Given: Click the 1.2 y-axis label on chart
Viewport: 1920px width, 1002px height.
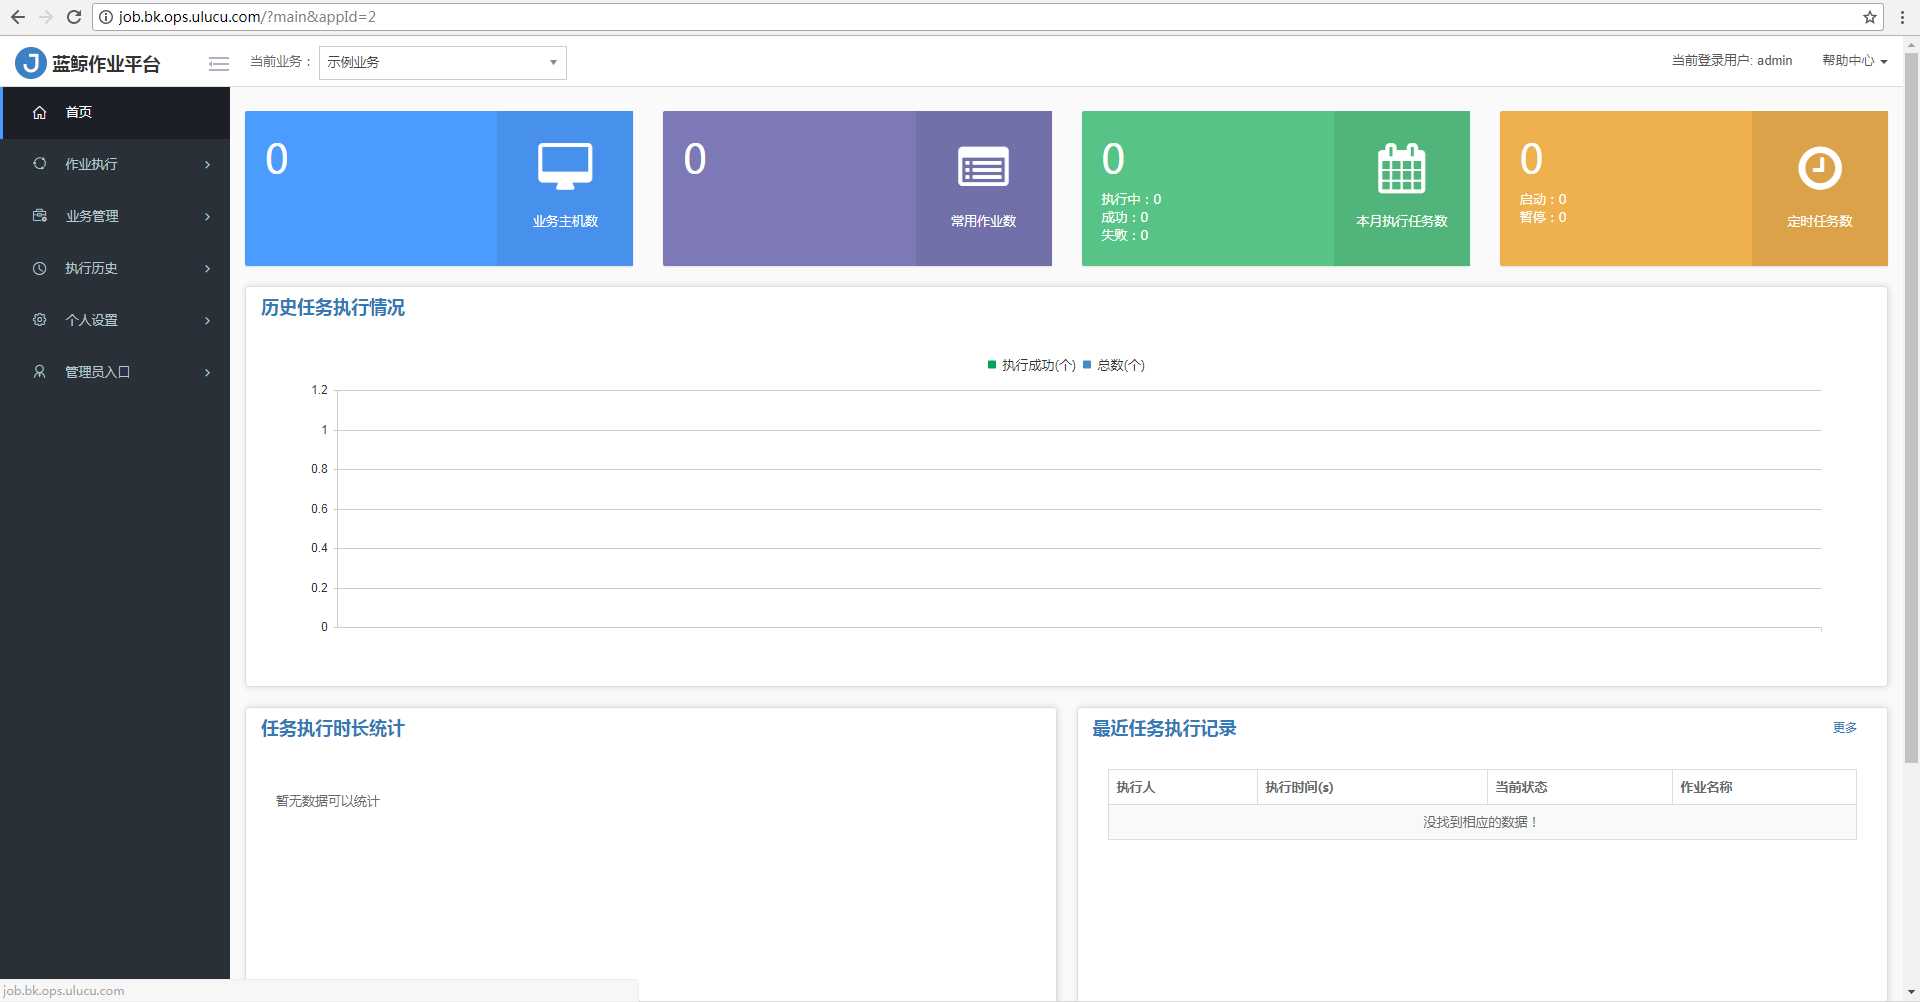Looking at the screenshot, I should 319,390.
